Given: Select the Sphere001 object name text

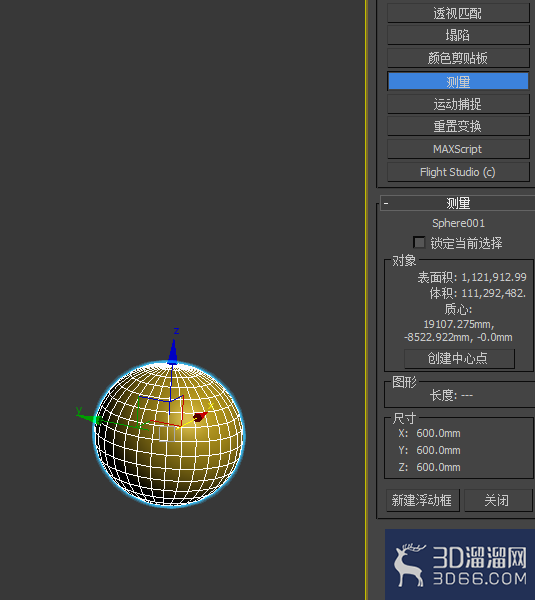Looking at the screenshot, I should (x=458, y=223).
